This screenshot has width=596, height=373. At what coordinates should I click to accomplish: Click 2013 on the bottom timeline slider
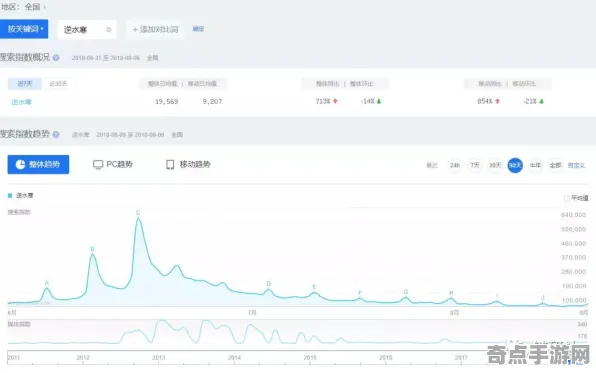[x=159, y=358]
